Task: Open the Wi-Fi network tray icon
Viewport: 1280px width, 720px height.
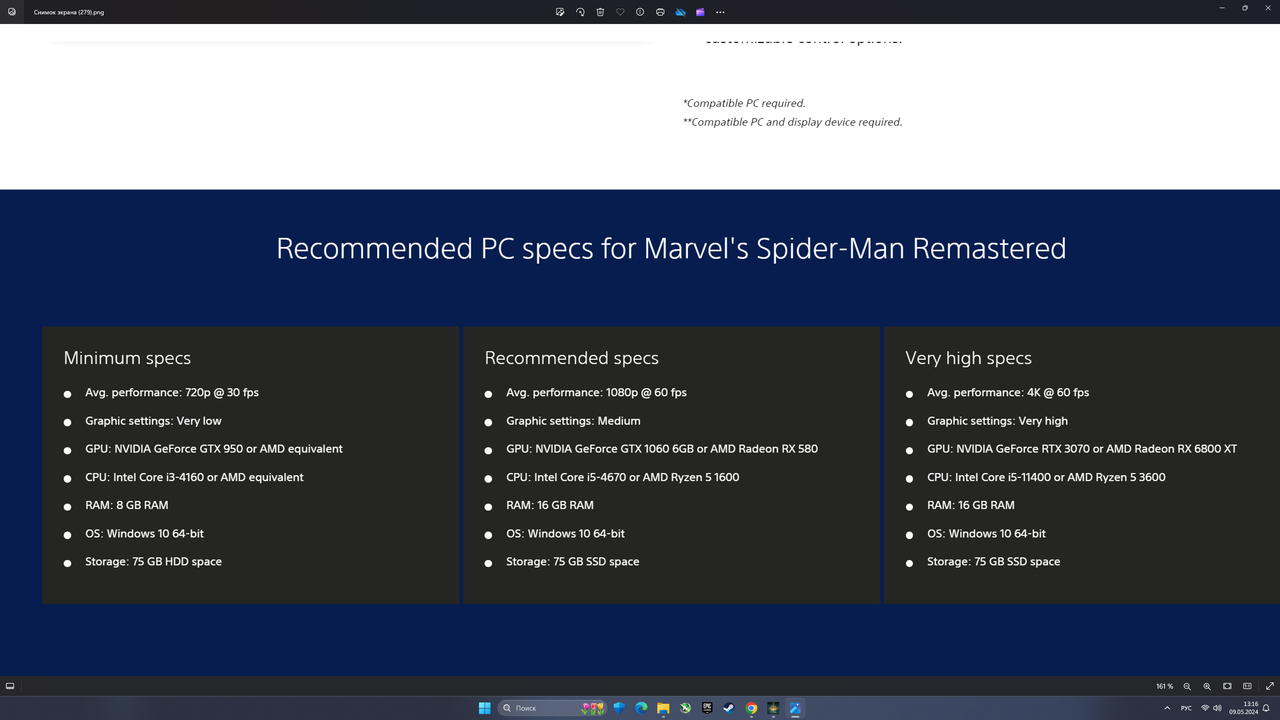Action: tap(1205, 708)
